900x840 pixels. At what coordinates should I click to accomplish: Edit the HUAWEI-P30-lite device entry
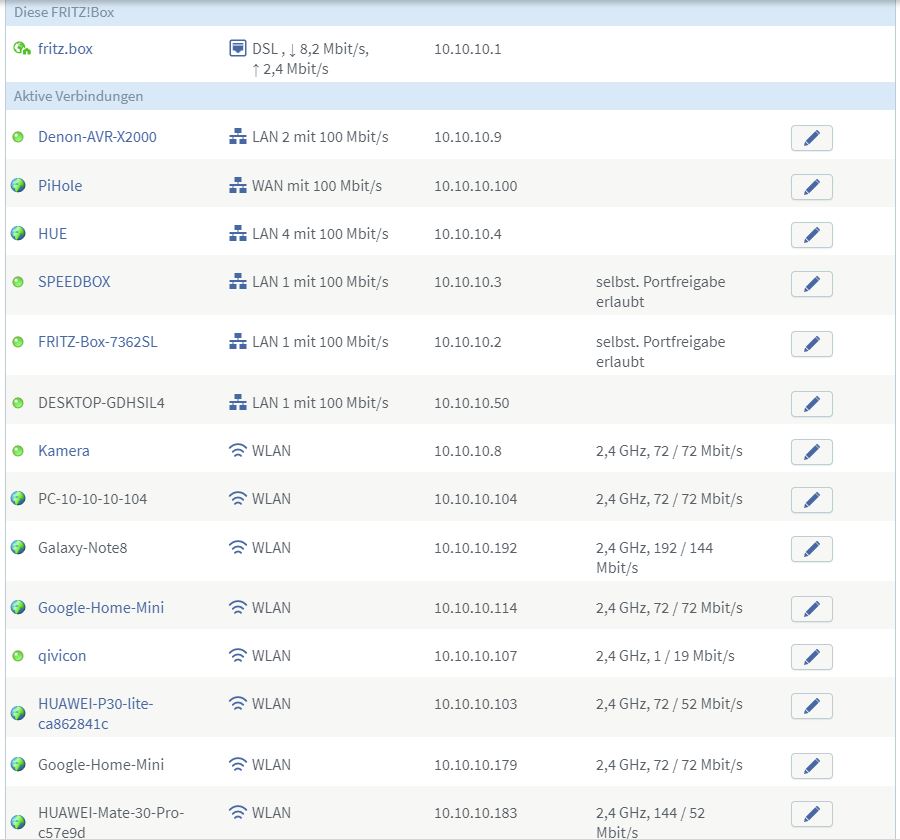811,706
